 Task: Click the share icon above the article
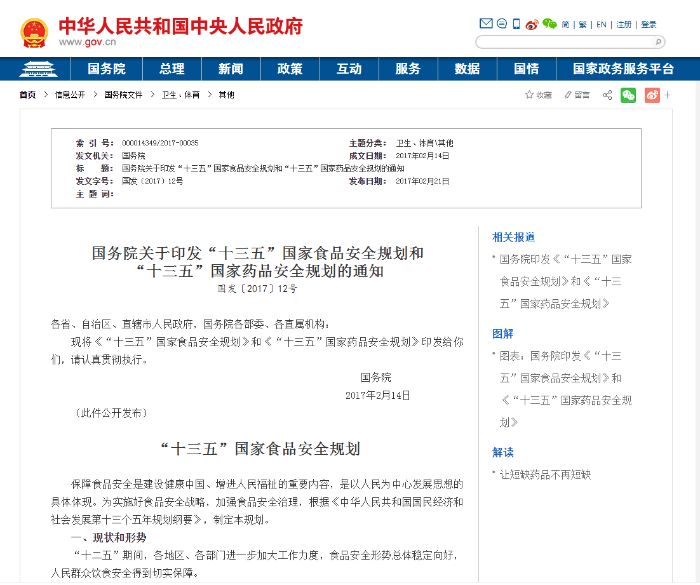click(608, 95)
